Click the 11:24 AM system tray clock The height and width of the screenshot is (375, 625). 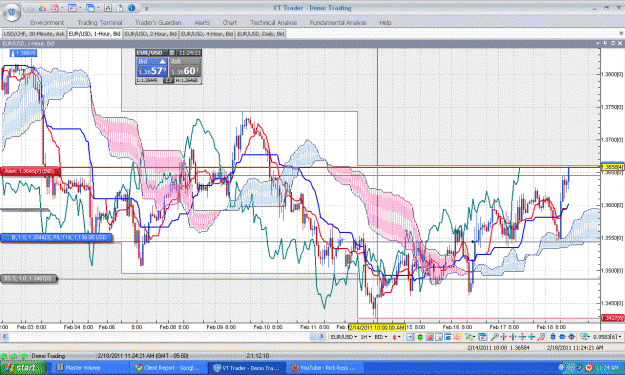(x=607, y=368)
